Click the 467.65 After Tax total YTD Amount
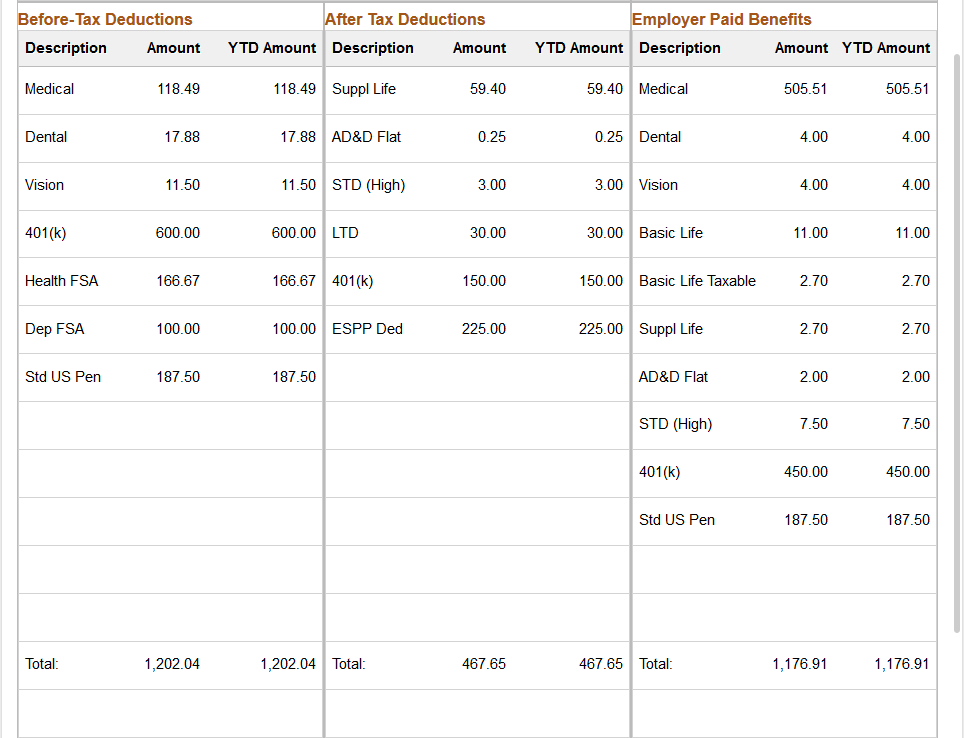 (601, 664)
